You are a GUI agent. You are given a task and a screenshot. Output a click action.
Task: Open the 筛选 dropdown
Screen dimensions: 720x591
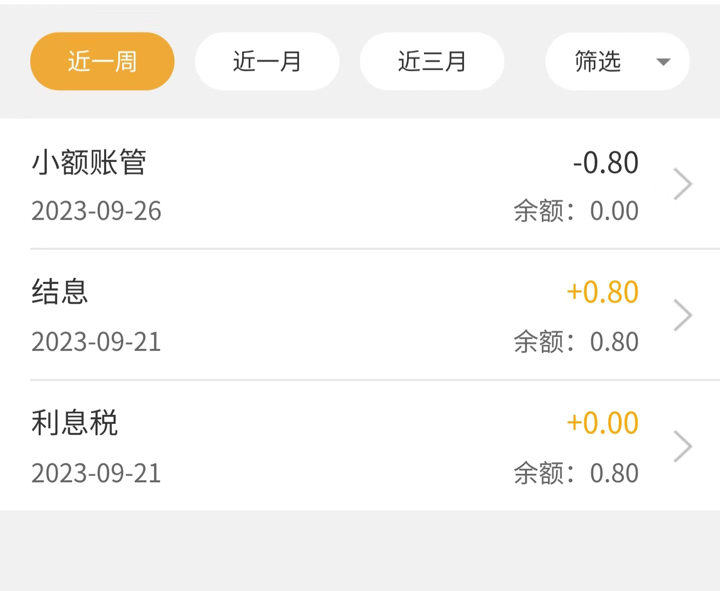(x=617, y=61)
